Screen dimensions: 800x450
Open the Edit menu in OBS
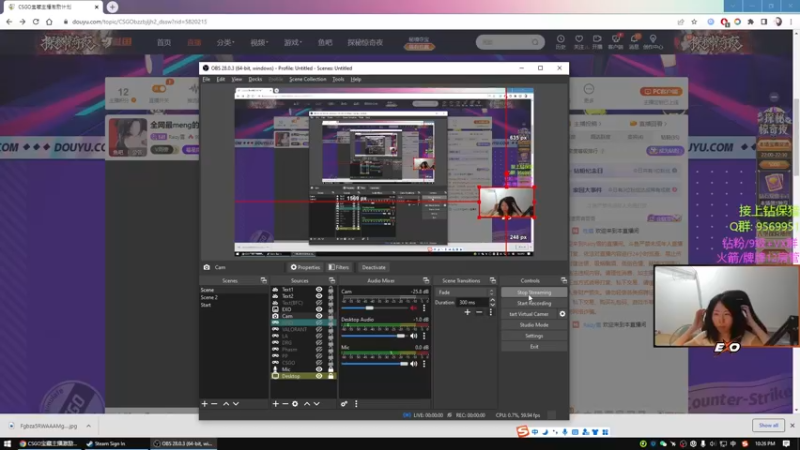221,79
